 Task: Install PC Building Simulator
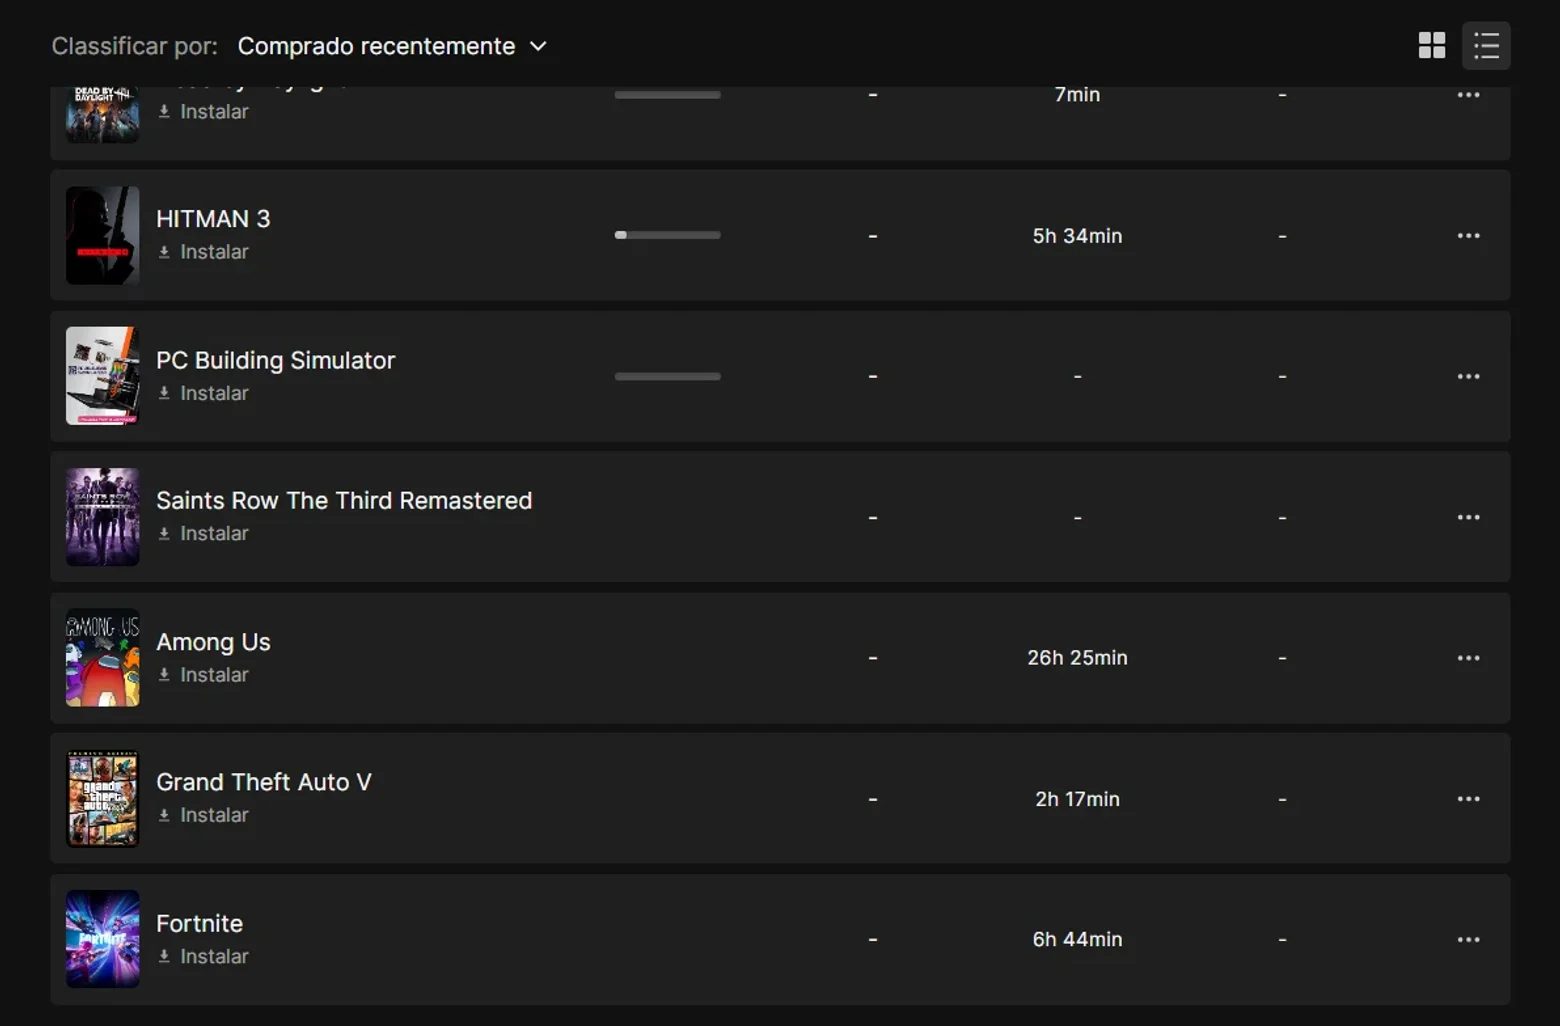click(203, 393)
